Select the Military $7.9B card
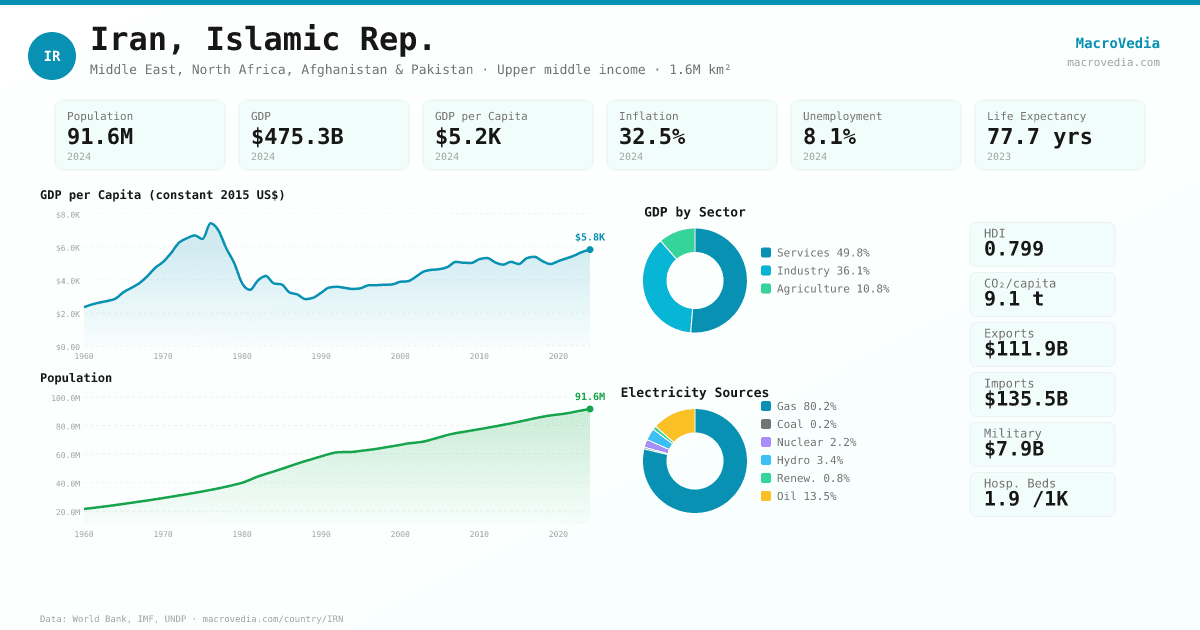The width and height of the screenshot is (1200, 630). coord(1042,444)
